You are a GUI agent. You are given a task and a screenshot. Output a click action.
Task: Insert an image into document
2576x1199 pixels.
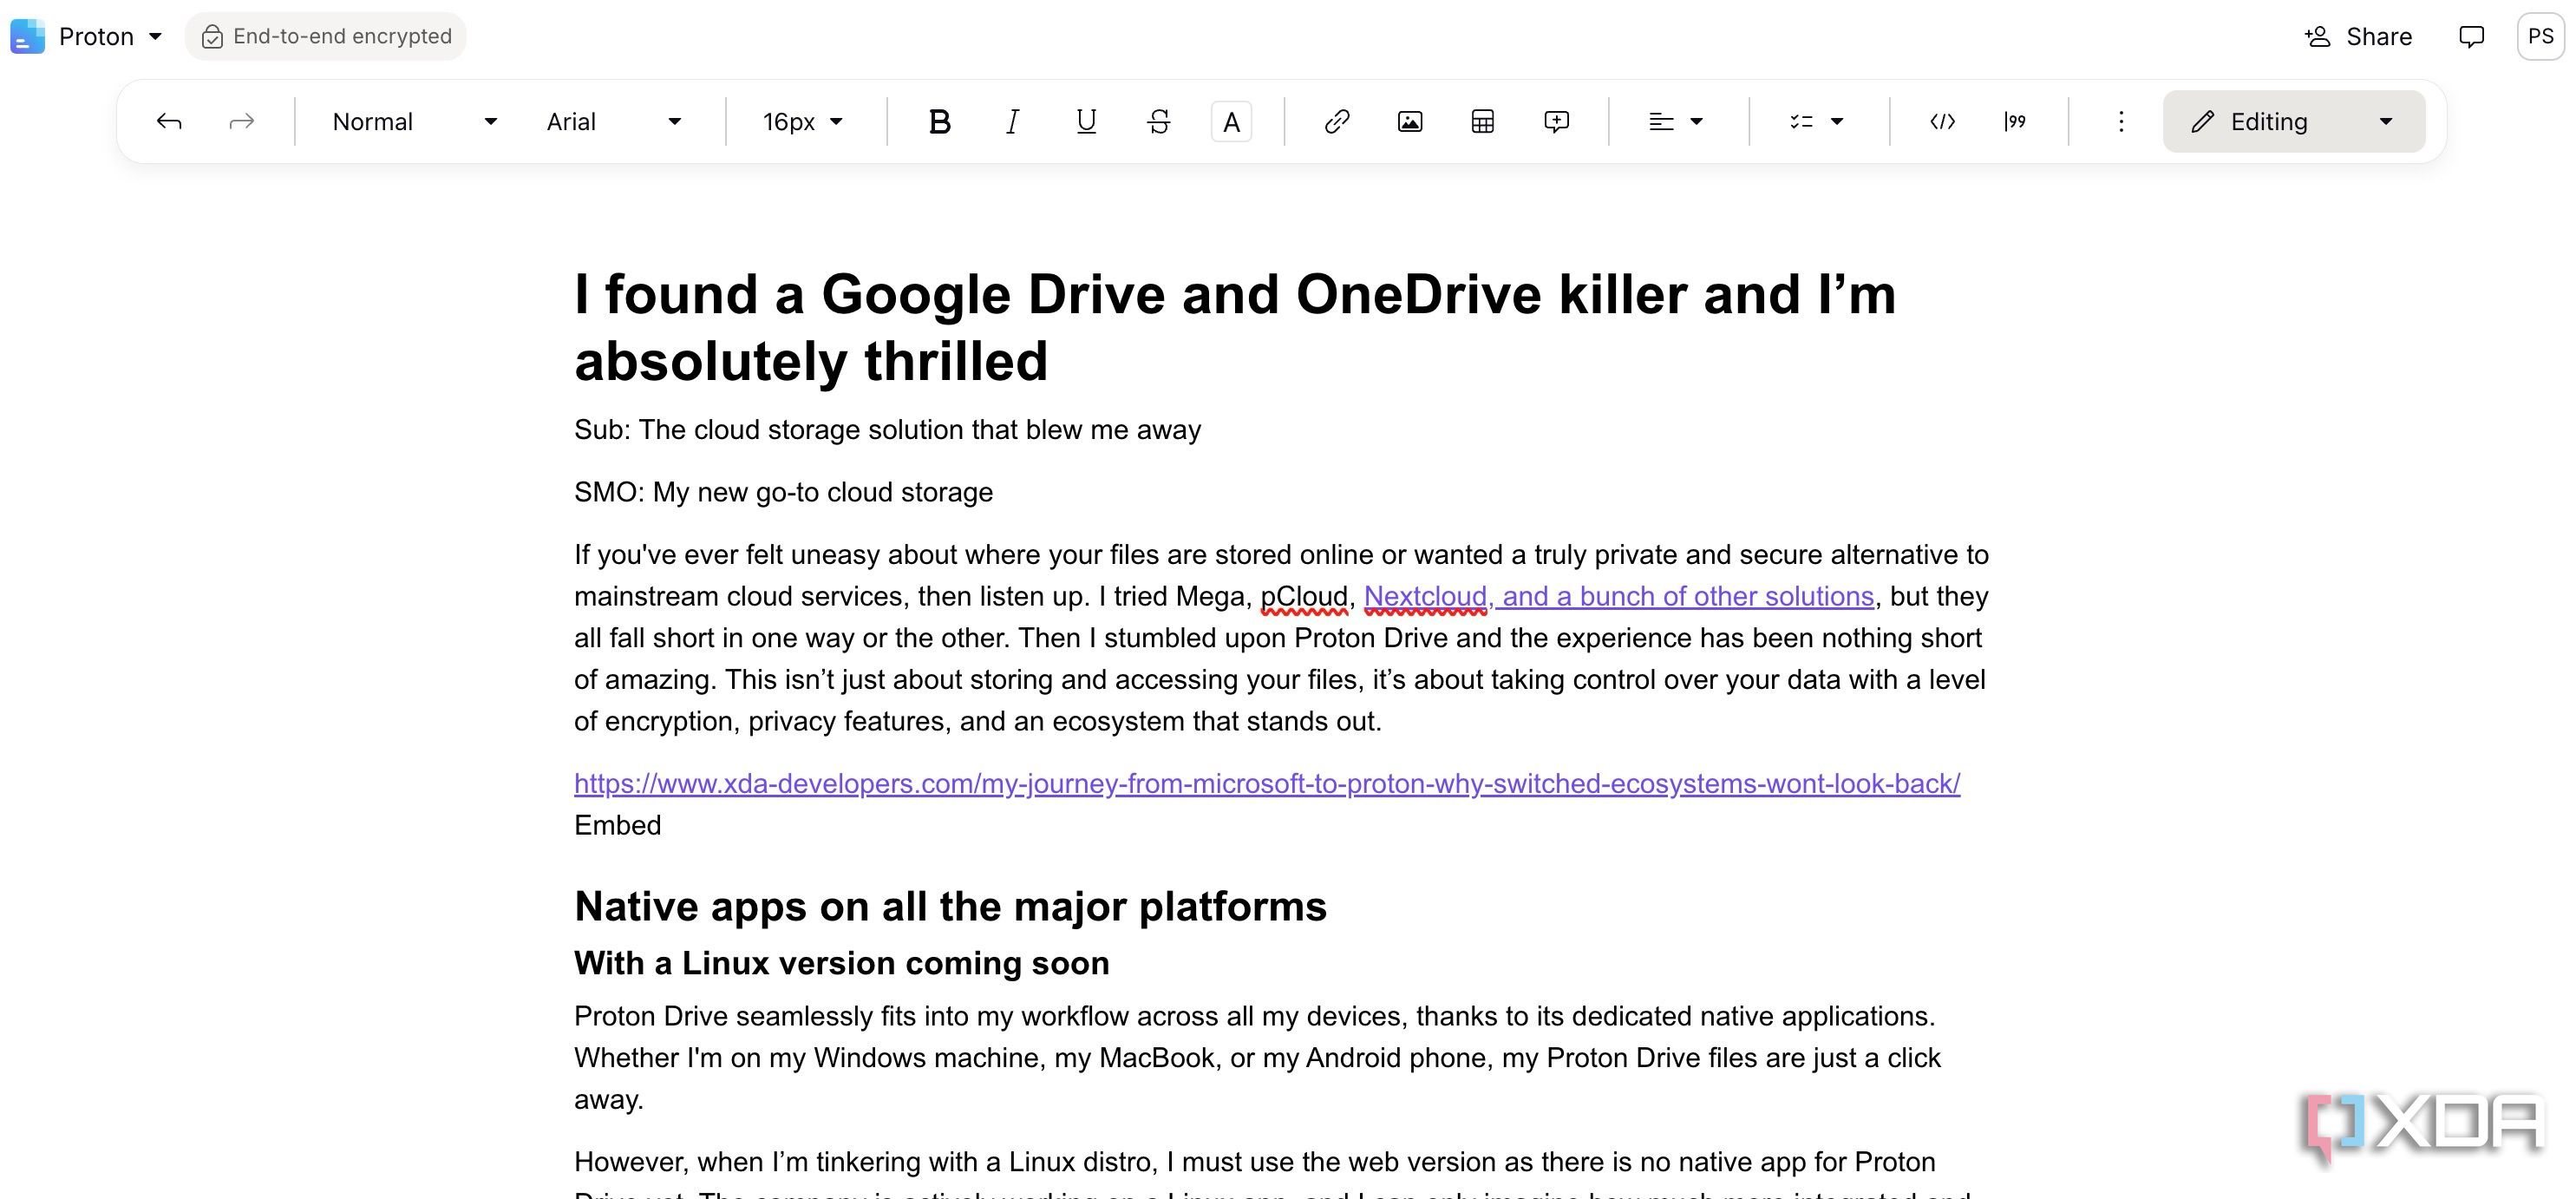pyautogui.click(x=1410, y=122)
